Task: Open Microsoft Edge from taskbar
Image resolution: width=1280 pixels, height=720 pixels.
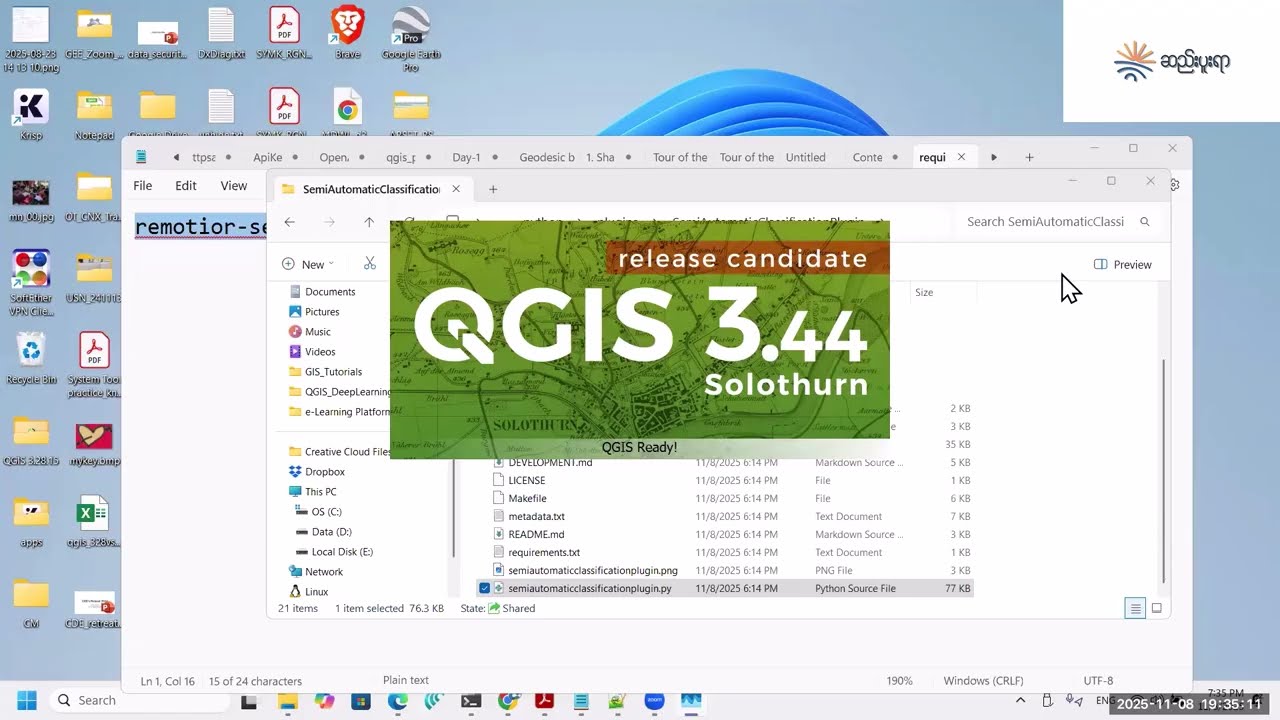Action: coord(398,701)
